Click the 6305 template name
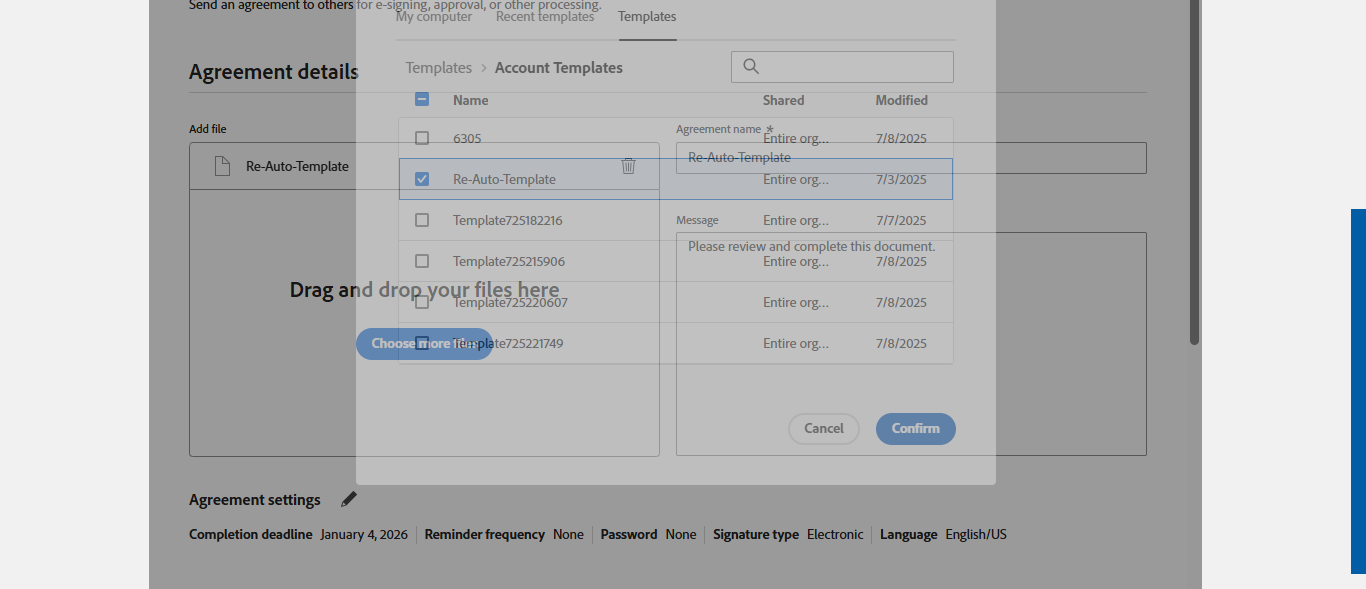The image size is (1366, 589). coord(467,139)
